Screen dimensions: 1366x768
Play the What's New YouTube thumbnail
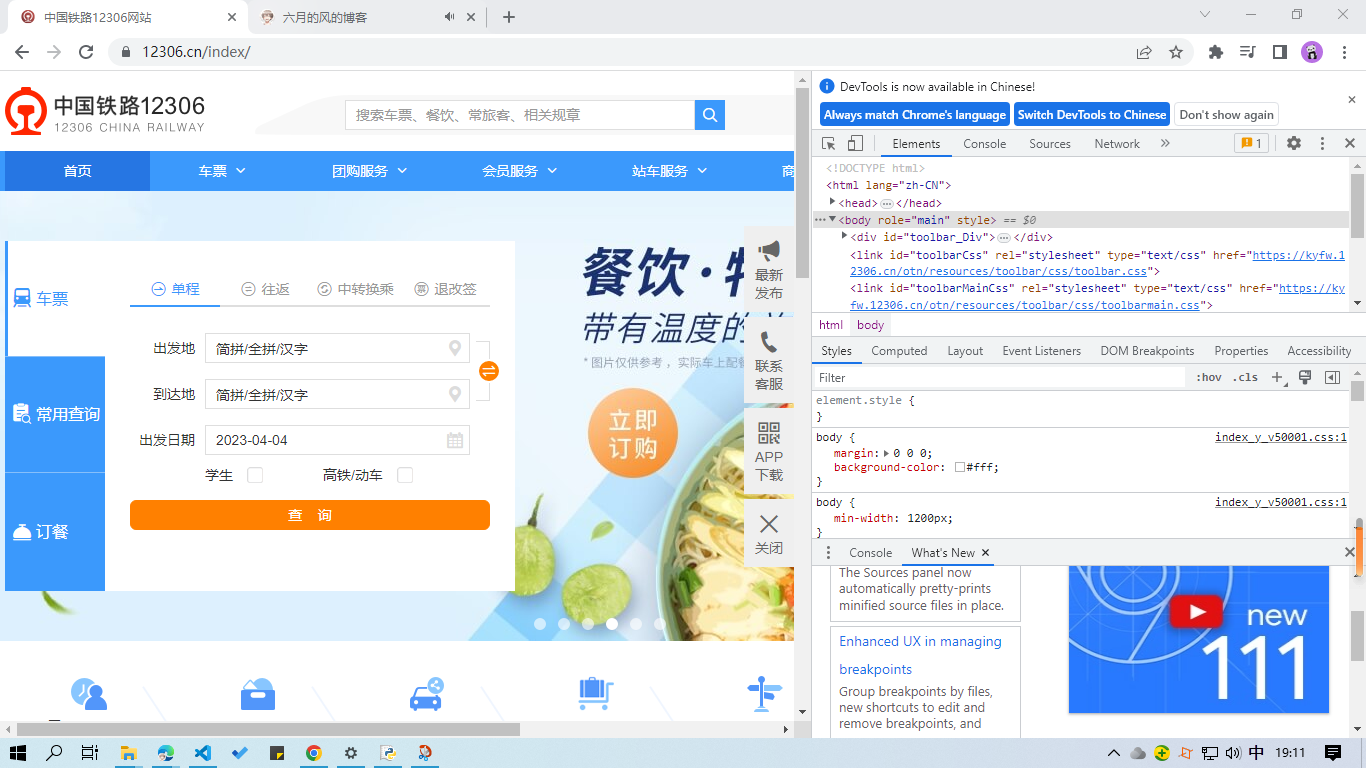1198,611
